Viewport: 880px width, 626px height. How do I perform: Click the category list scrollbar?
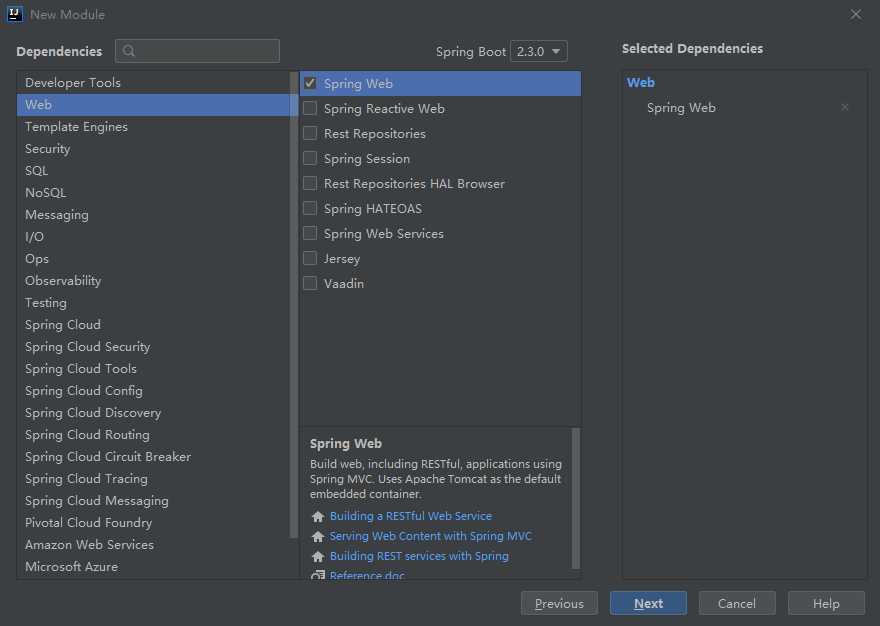294,305
